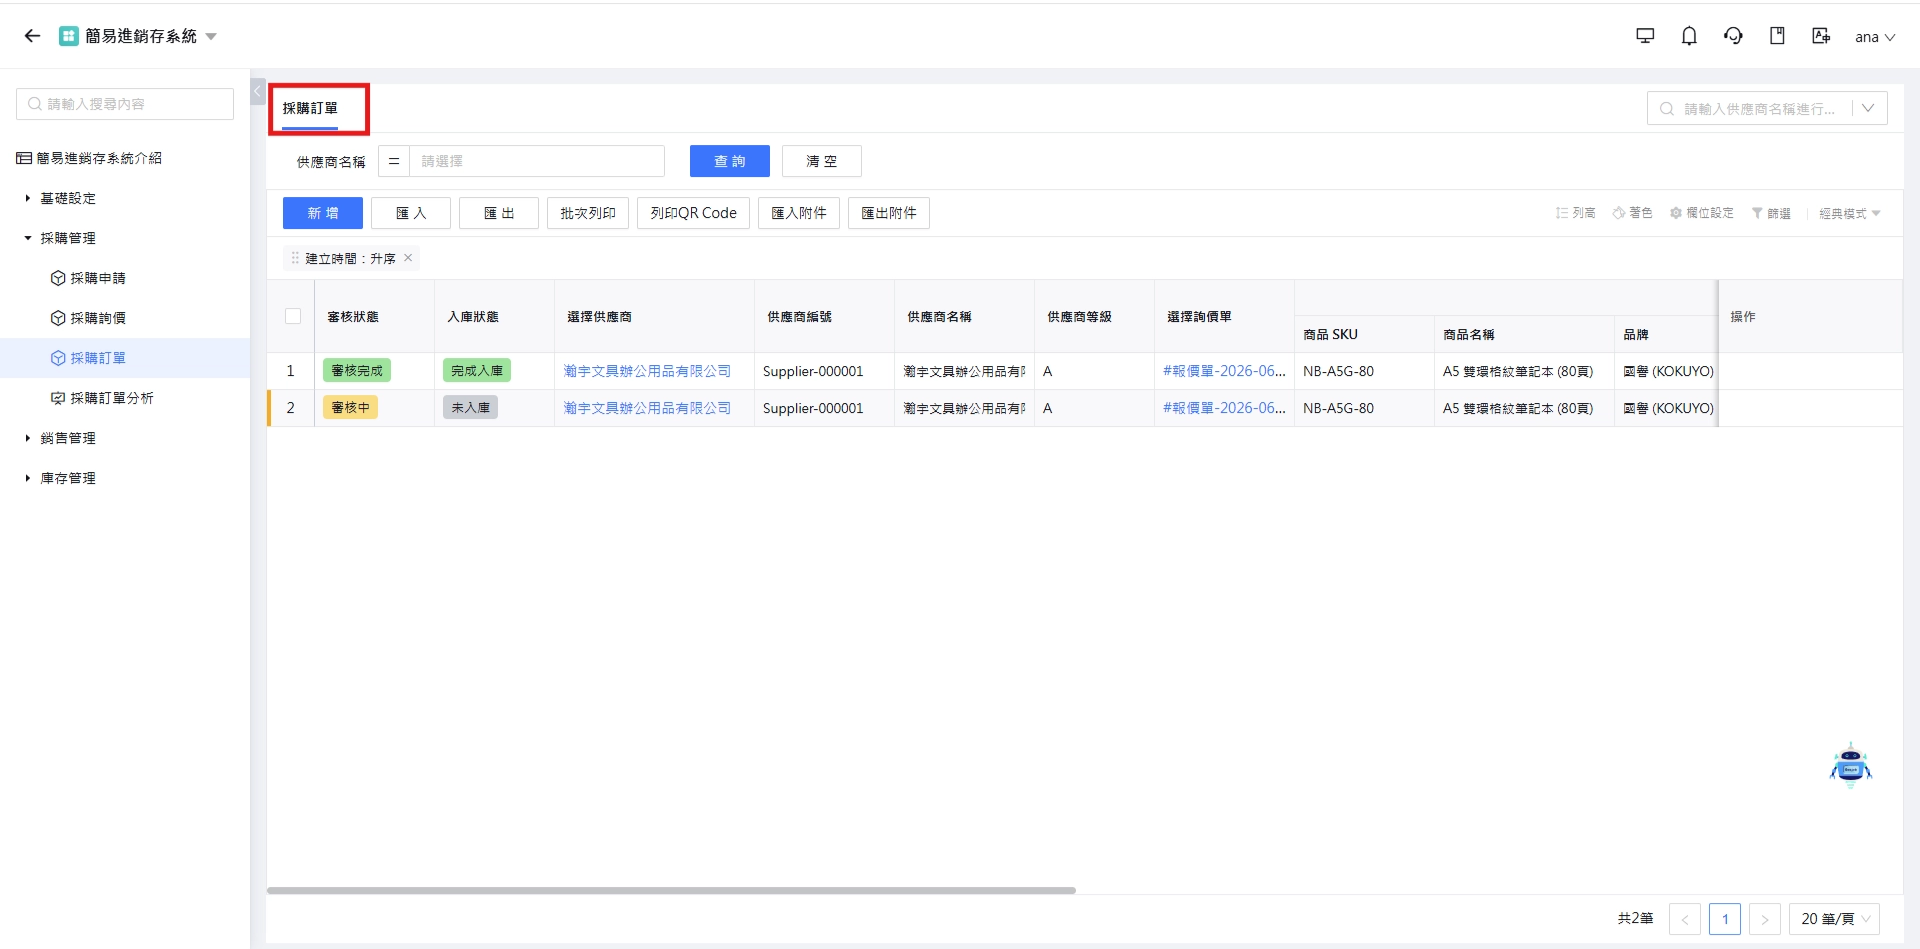The width and height of the screenshot is (1920, 949).
Task: Open the app name dropdown arrow
Action: [211, 37]
